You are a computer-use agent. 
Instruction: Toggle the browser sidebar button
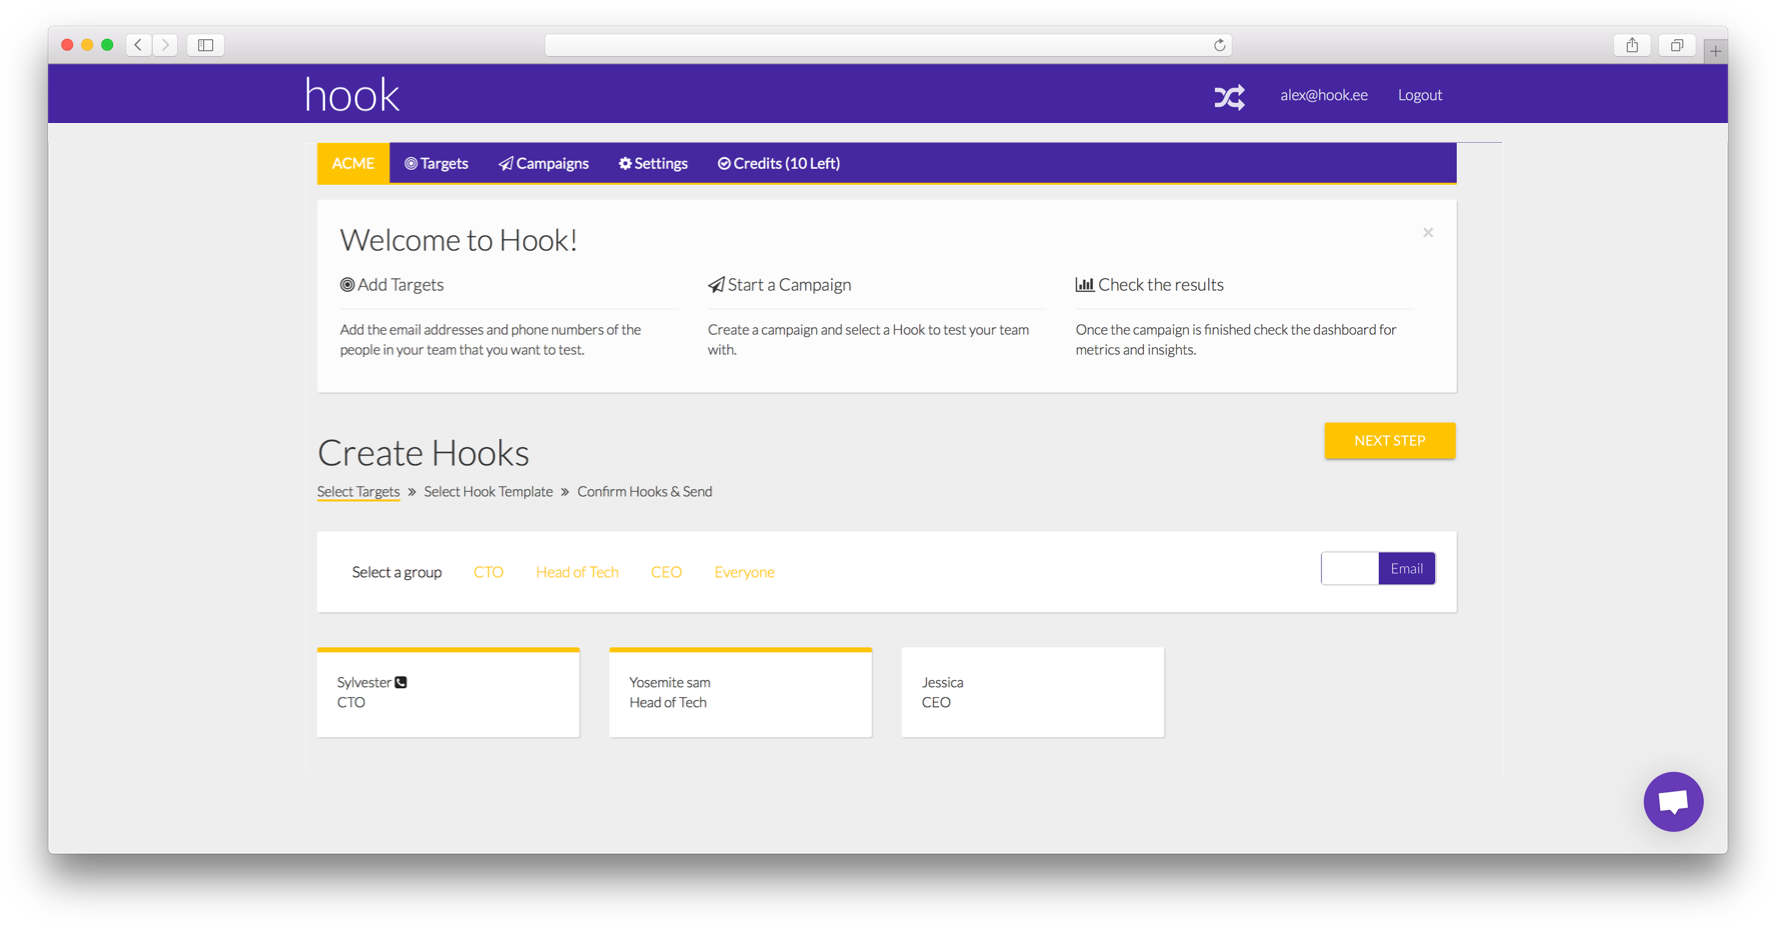tap(204, 44)
